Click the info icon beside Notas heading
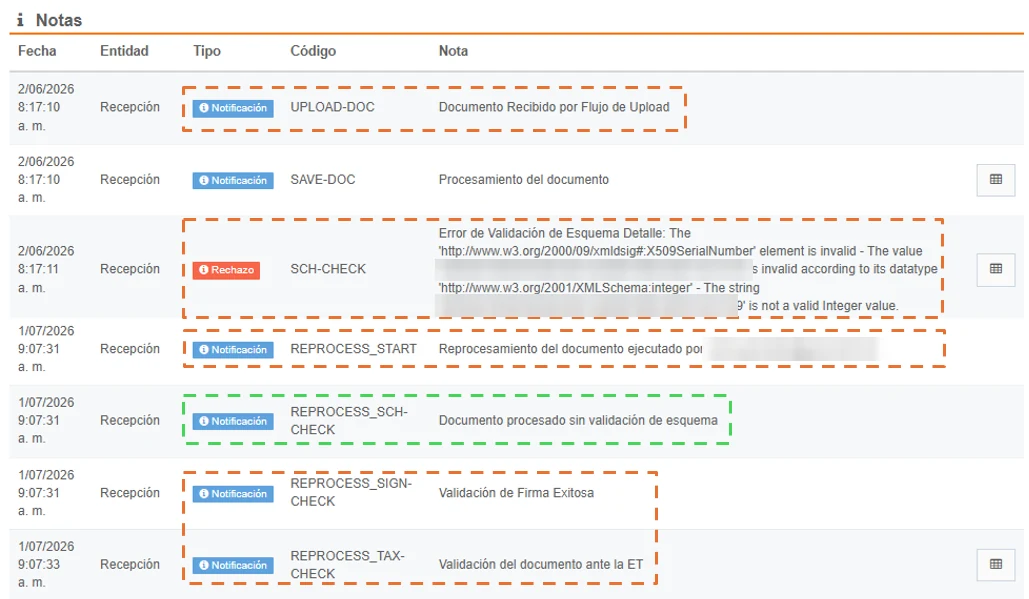Viewport: 1029px width, 599px height. pyautogui.click(x=20, y=20)
